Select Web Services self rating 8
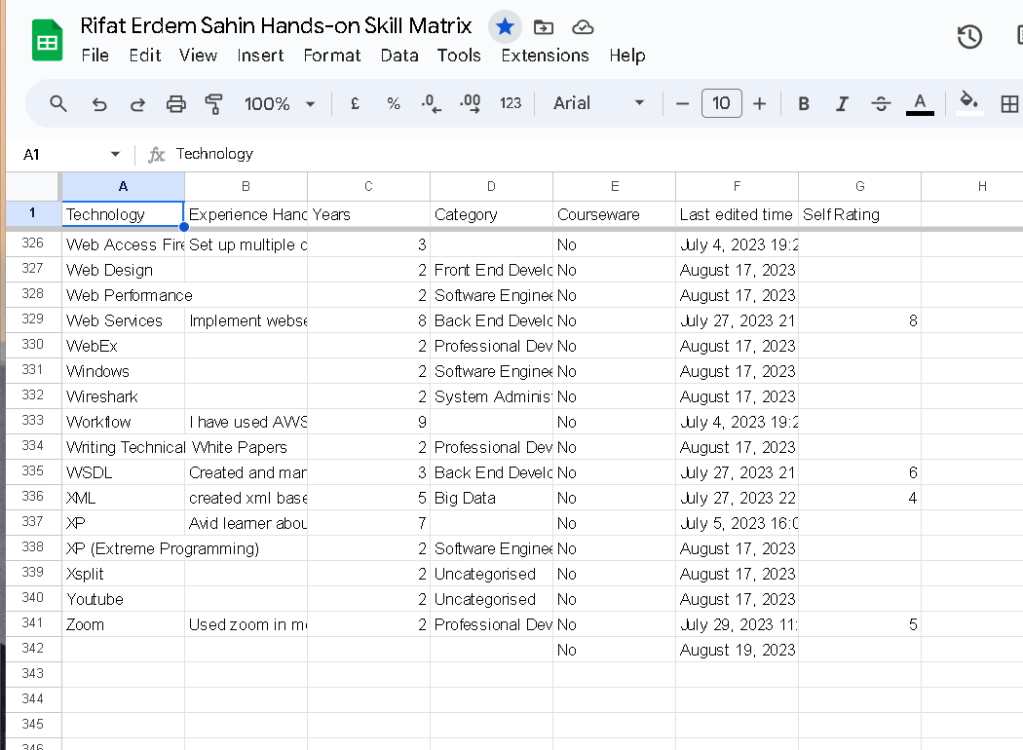 click(x=860, y=320)
